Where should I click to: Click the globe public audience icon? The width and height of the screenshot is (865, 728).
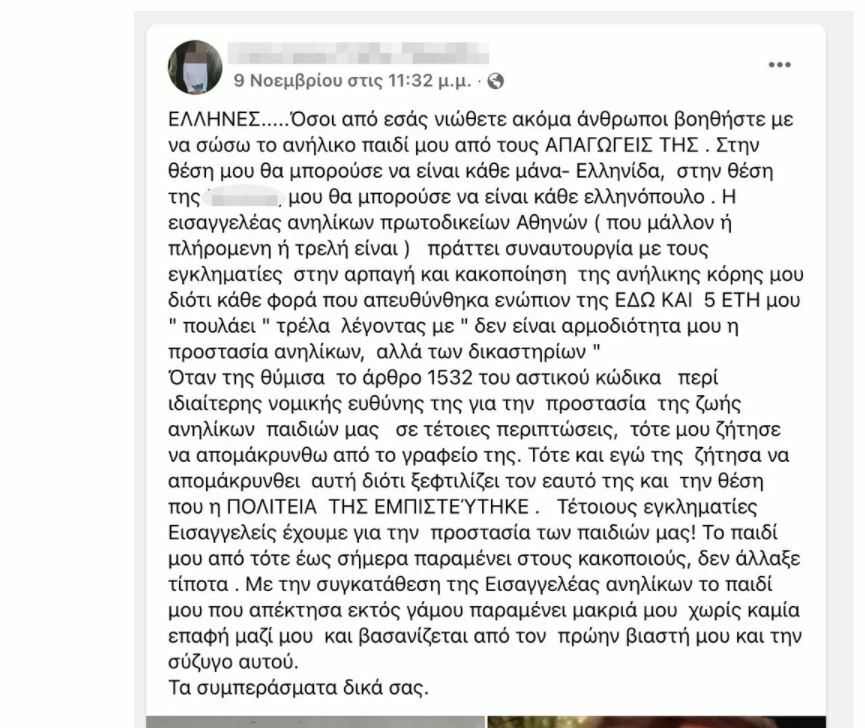496,81
